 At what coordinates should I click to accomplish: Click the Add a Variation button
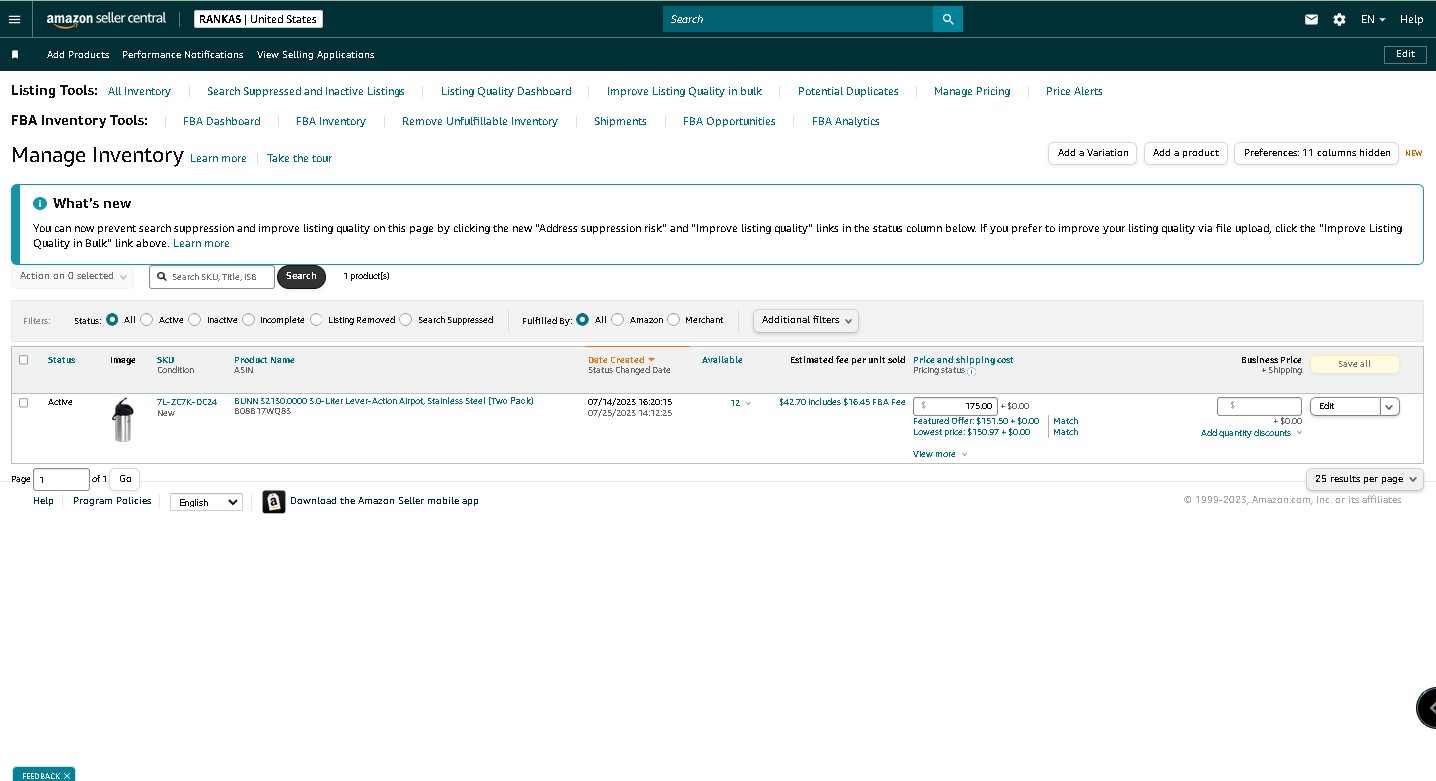1093,153
